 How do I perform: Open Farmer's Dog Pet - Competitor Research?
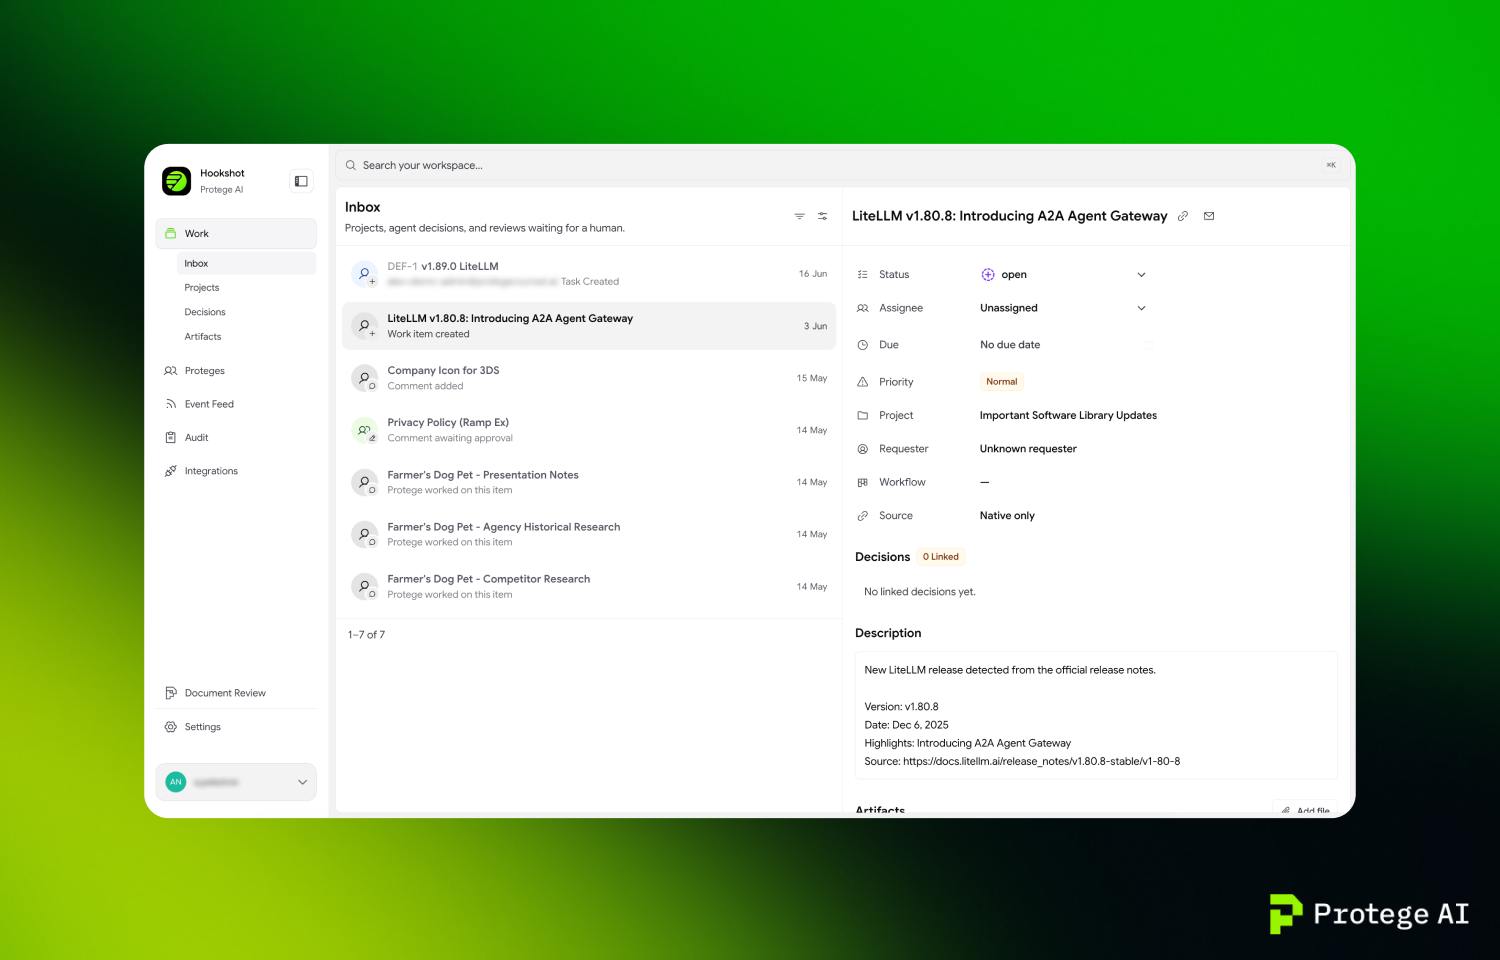(x=589, y=586)
